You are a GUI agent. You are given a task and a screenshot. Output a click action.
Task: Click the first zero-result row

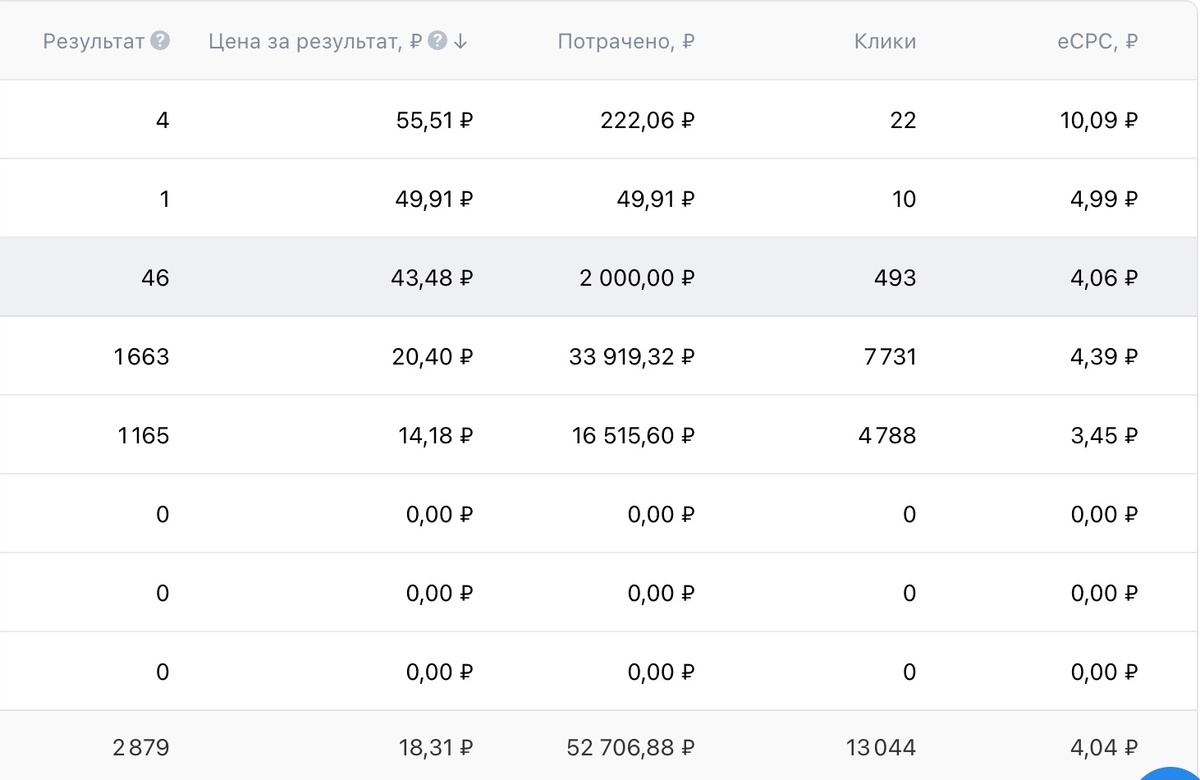[x=600, y=513]
